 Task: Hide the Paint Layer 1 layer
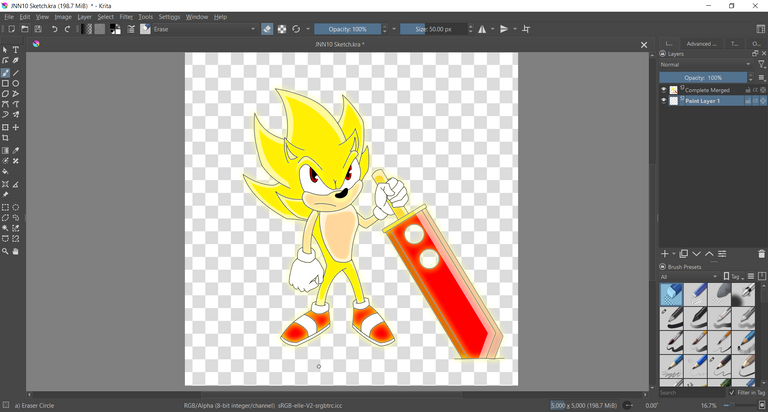[664, 101]
